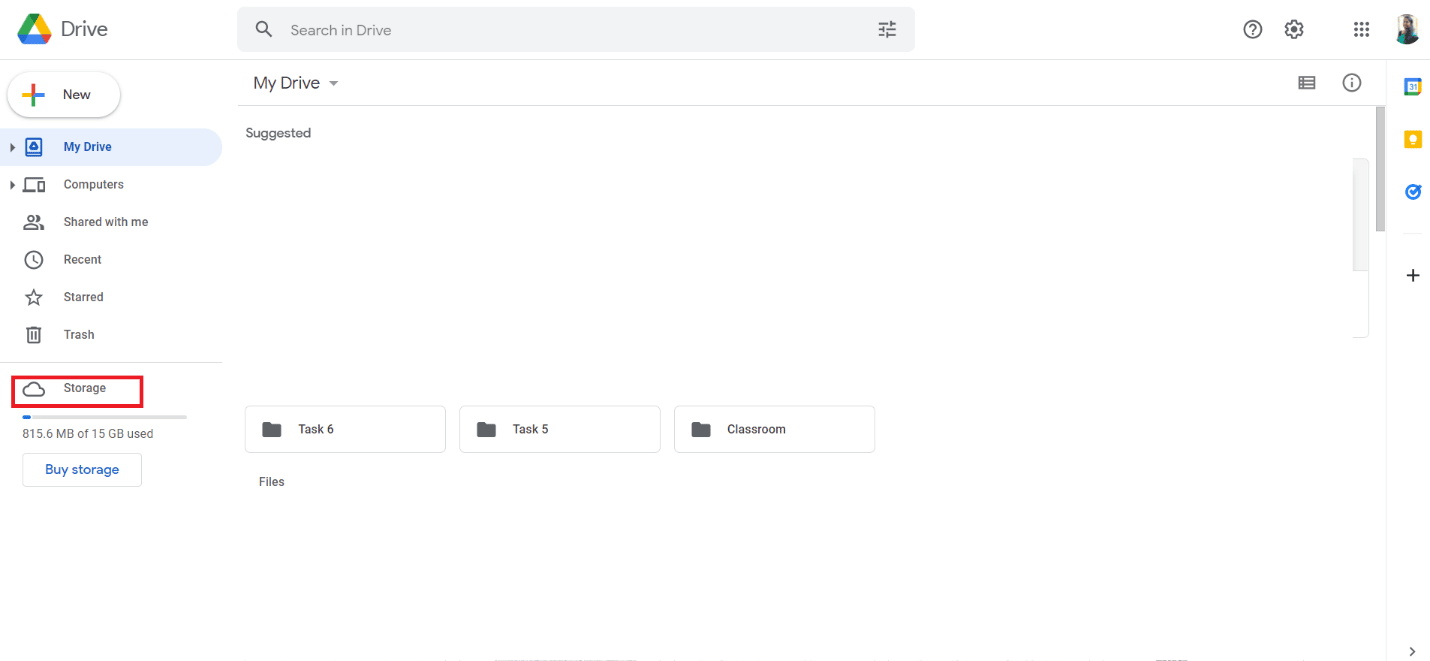This screenshot has width=1430, height=661.
Task: Click the Buy storage button
Action: coord(82,470)
